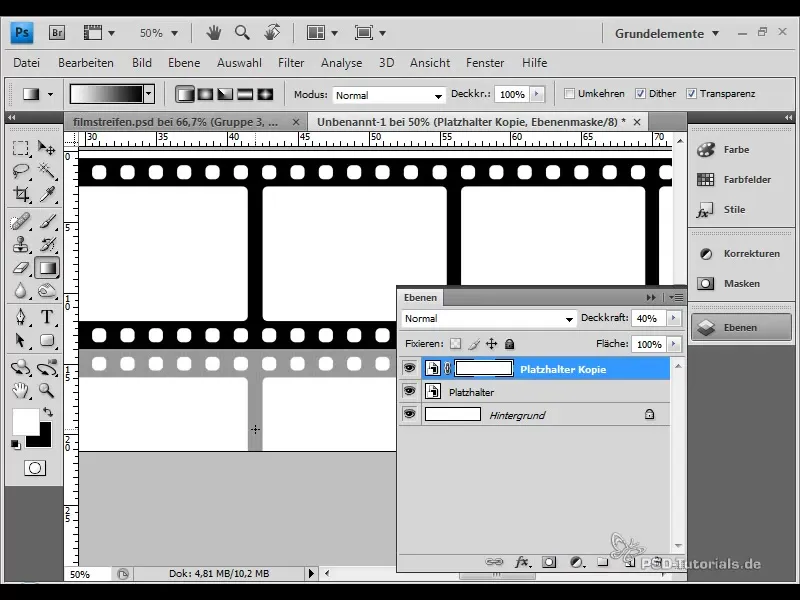The height and width of the screenshot is (600, 800).
Task: Select the Healing Brush tool
Action: click(20, 222)
